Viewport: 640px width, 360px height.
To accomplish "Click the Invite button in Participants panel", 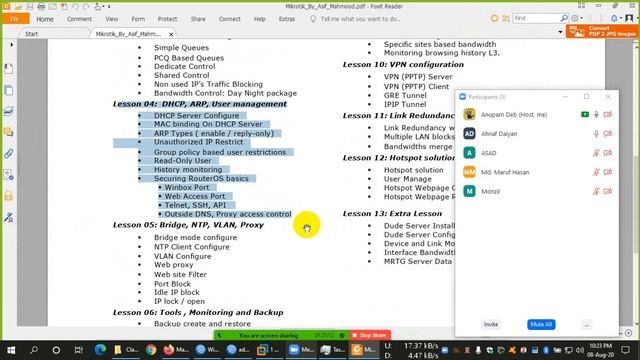I will pos(491,324).
